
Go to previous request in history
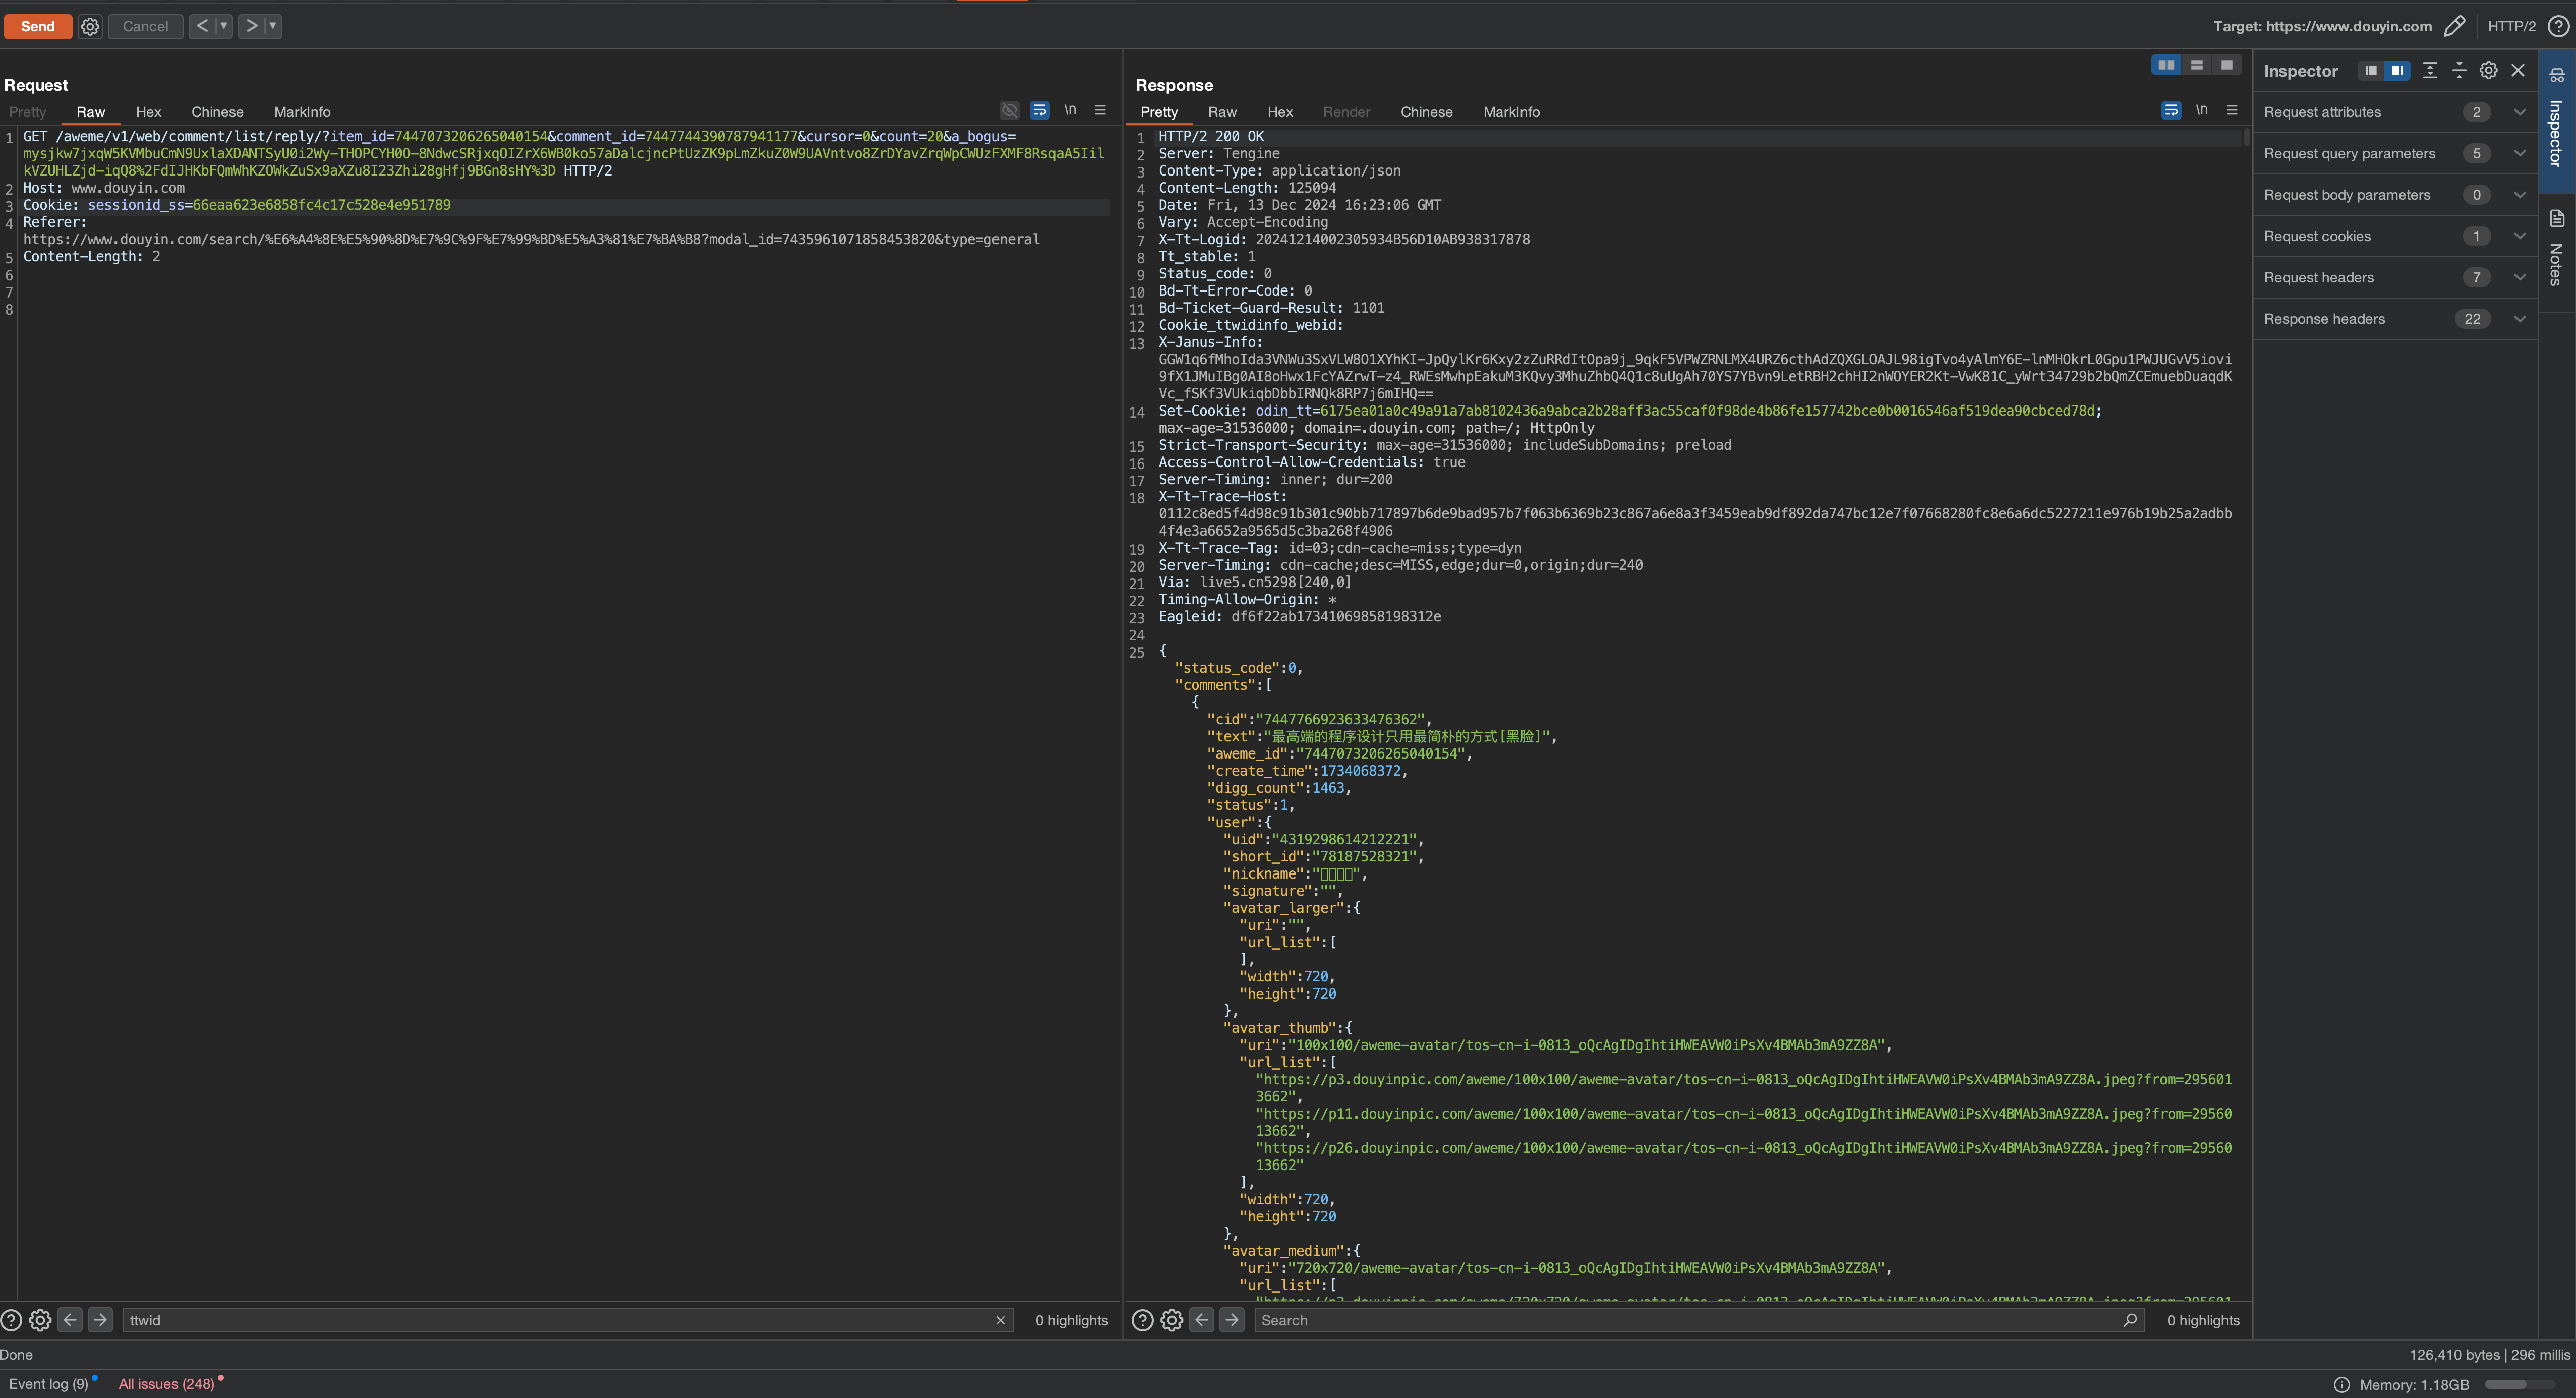(202, 26)
